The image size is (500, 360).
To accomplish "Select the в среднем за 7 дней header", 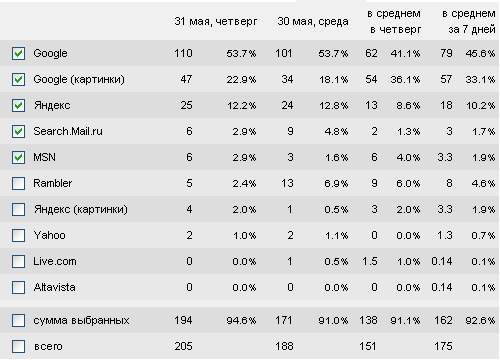I will click(469, 21).
